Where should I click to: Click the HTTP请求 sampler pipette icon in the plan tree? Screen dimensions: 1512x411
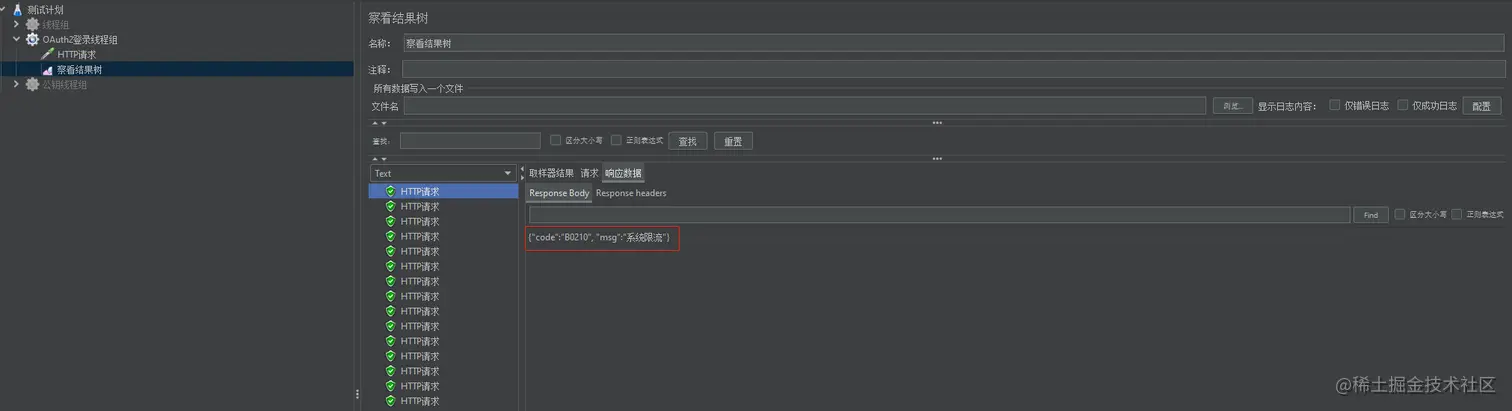[47, 54]
